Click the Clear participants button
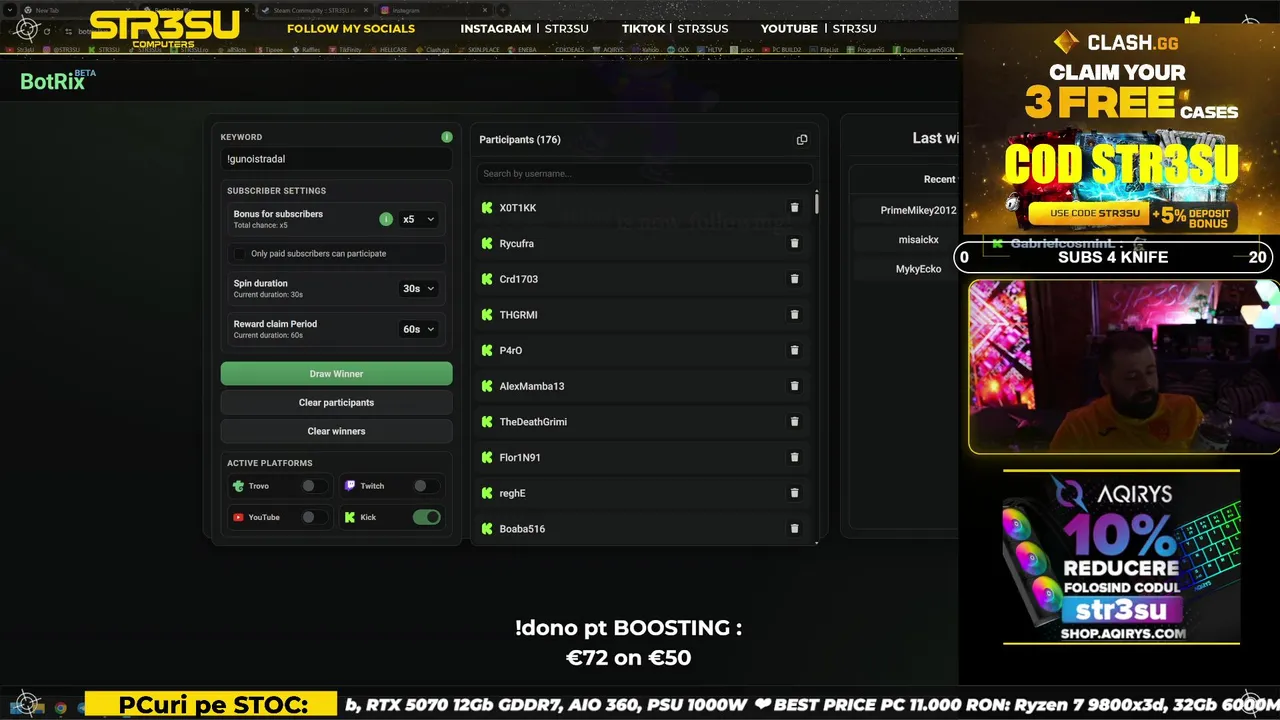Screen dimensions: 1280x720 336,403
